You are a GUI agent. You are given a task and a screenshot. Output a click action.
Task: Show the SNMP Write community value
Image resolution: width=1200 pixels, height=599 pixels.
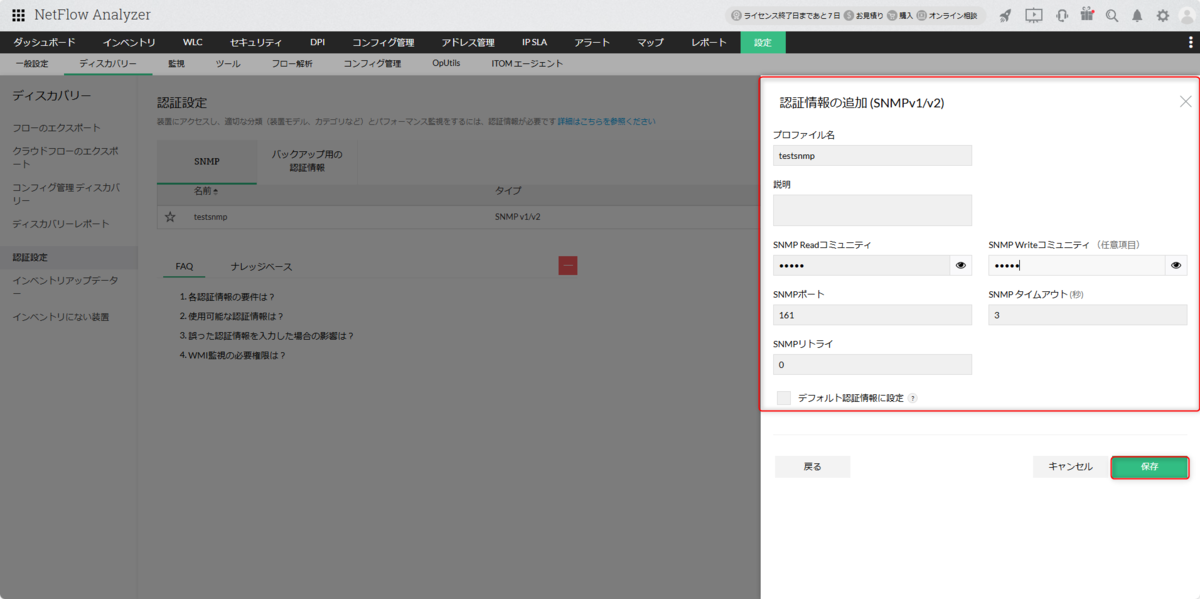[1176, 265]
